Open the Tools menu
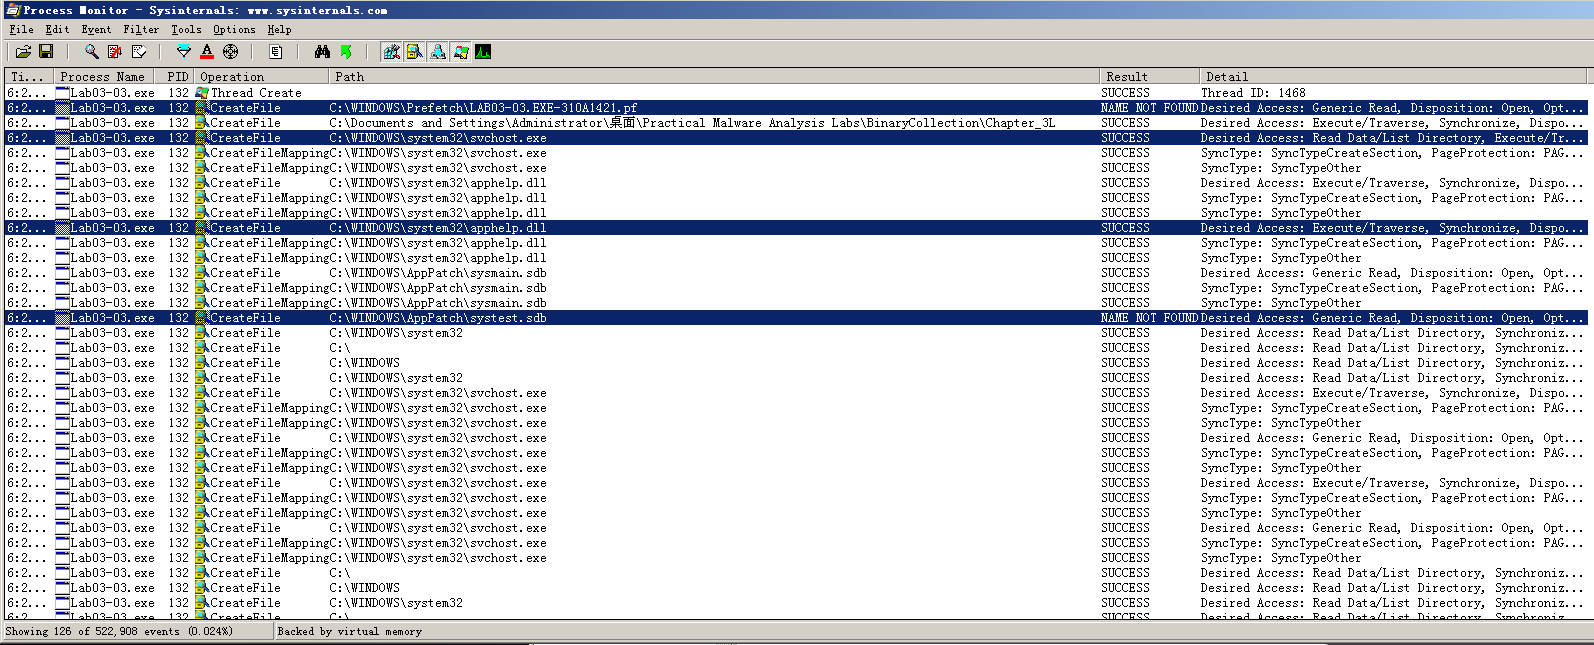 click(x=186, y=30)
